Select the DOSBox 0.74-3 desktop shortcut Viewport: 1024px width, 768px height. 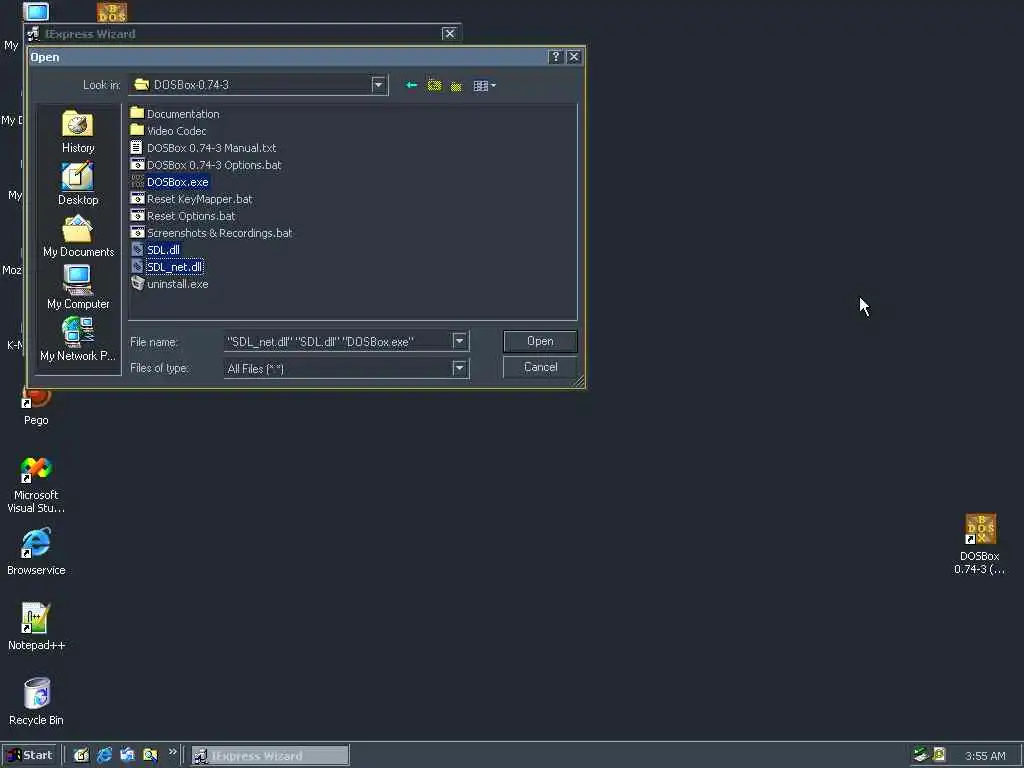pyautogui.click(x=980, y=544)
